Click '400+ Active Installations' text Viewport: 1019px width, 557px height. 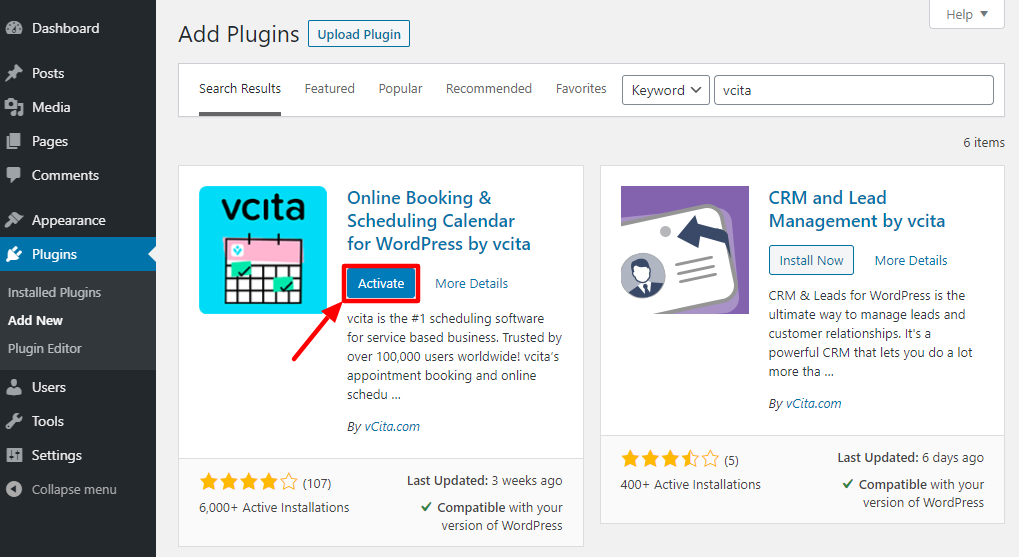click(690, 484)
